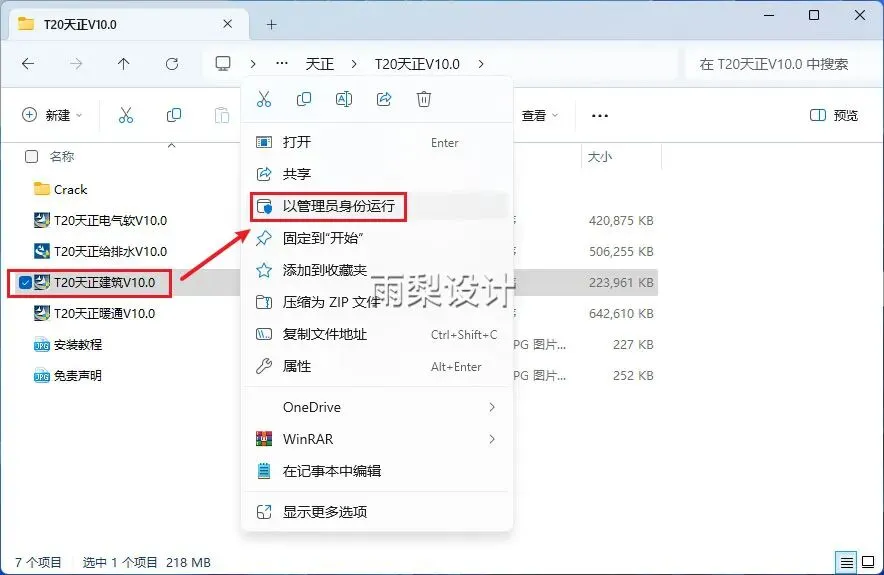
Task: Select 复制文件地址
Action: (377, 334)
